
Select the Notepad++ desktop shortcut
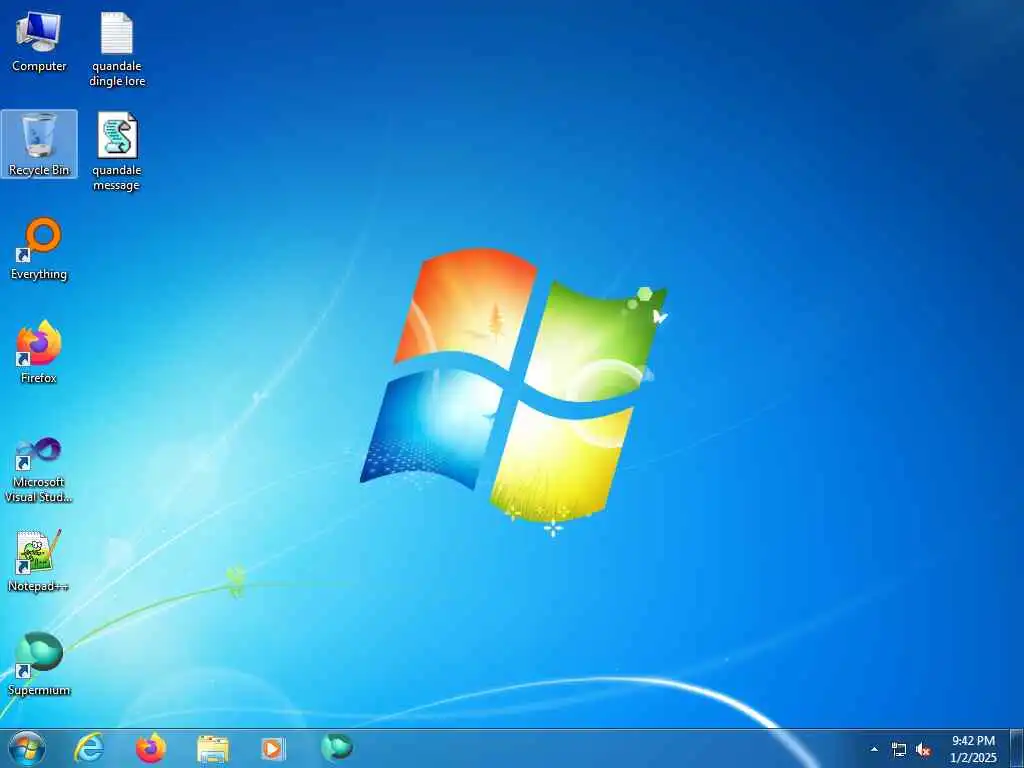coord(39,560)
